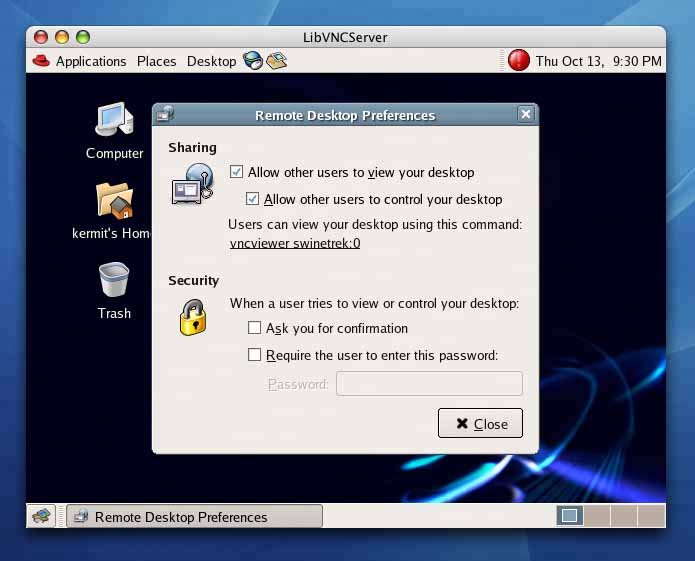Minimize LibVNCServer window with yellow button
The image size is (695, 561).
[62, 37]
